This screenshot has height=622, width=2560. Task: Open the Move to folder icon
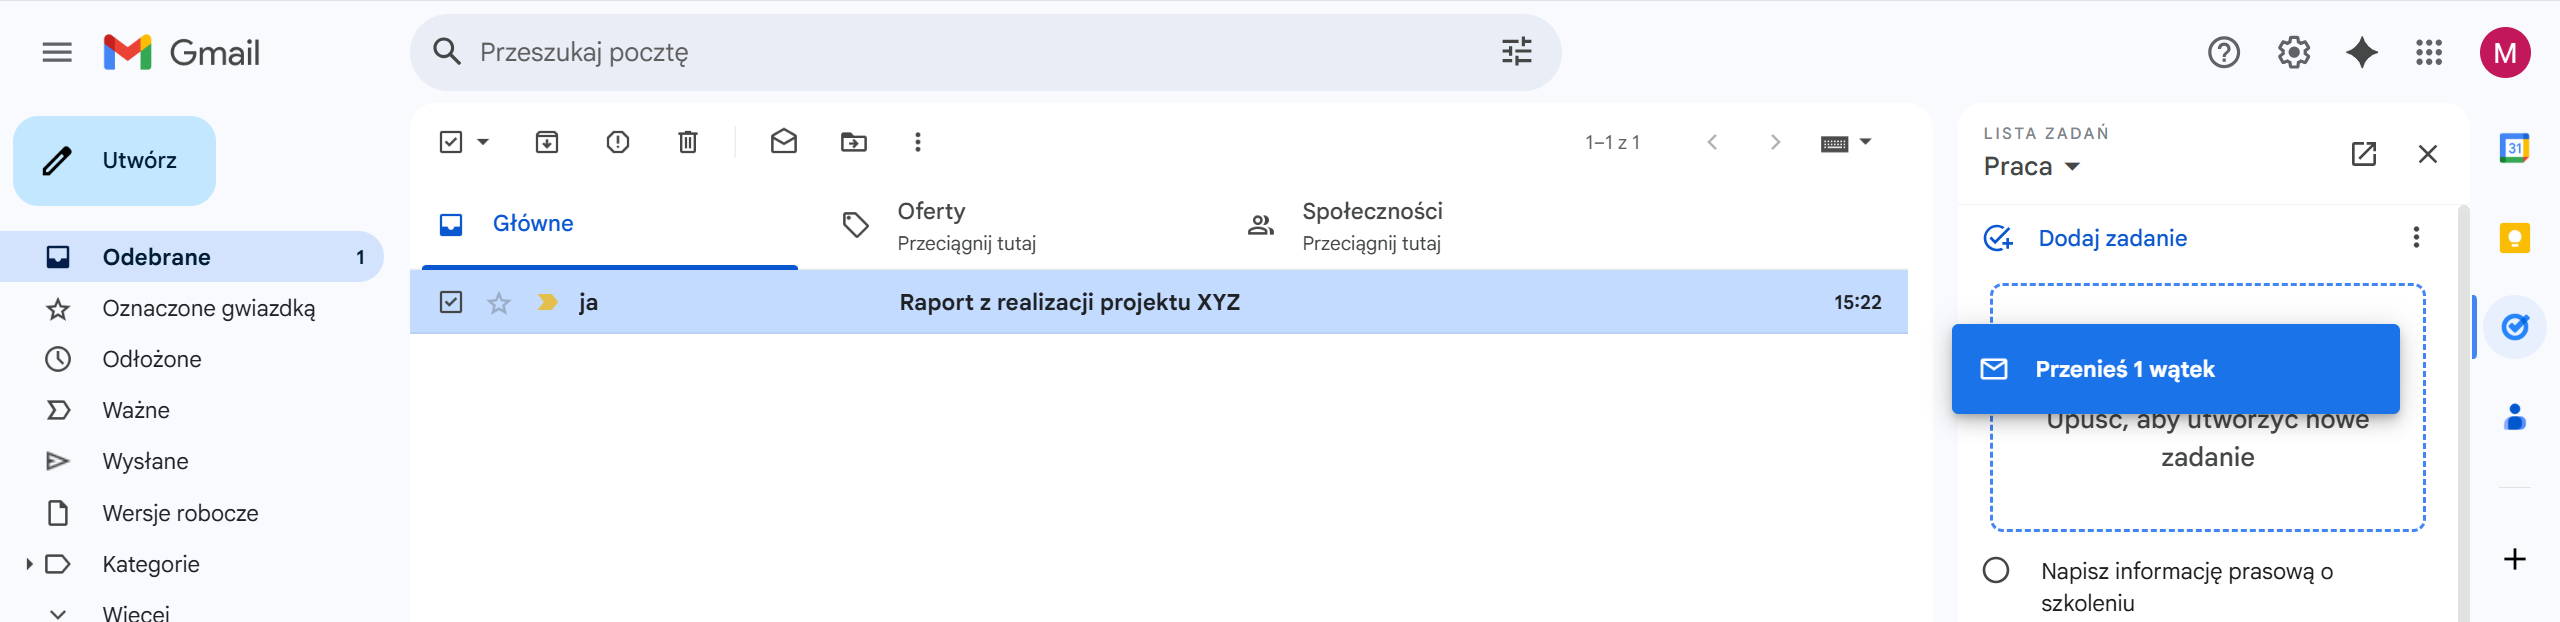coord(854,142)
